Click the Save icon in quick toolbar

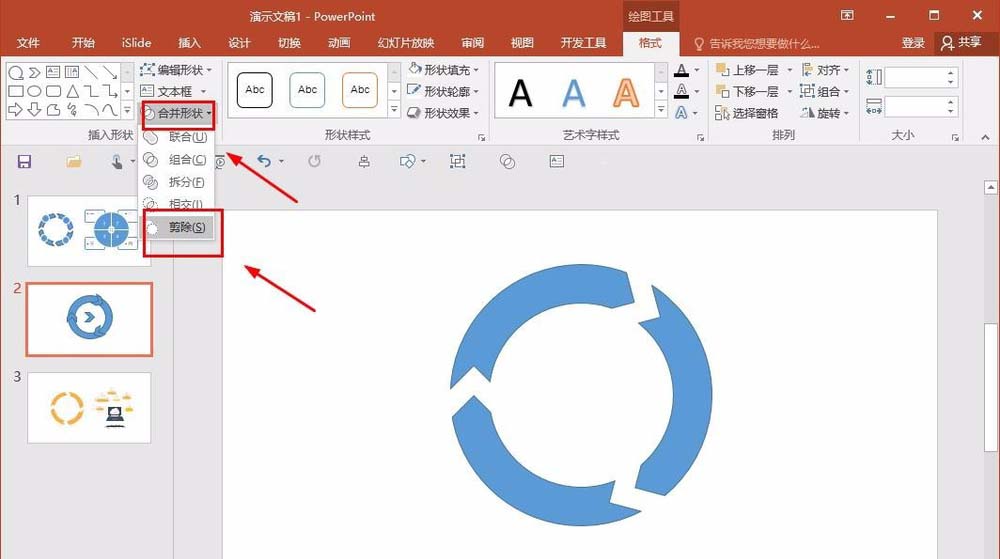click(24, 161)
